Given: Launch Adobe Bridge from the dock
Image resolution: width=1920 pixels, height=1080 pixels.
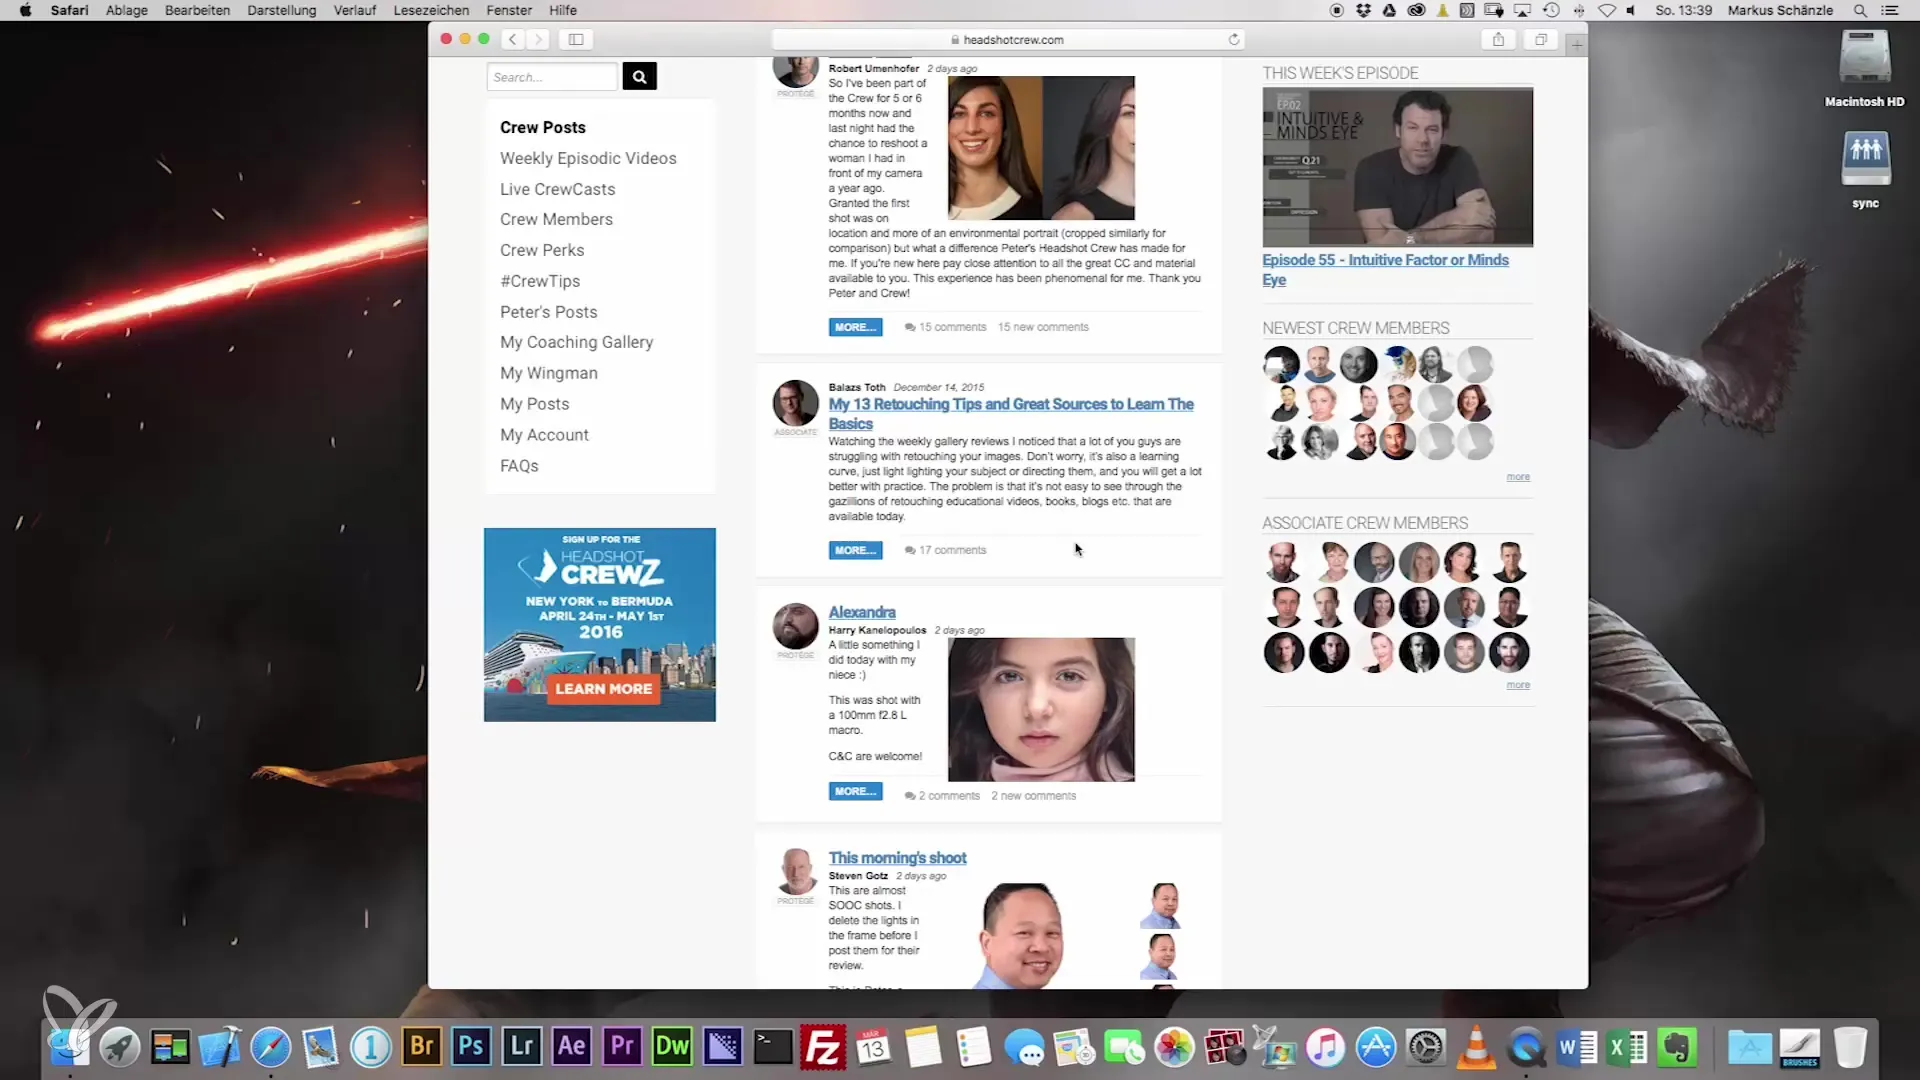Looking at the screenshot, I should [x=422, y=1047].
